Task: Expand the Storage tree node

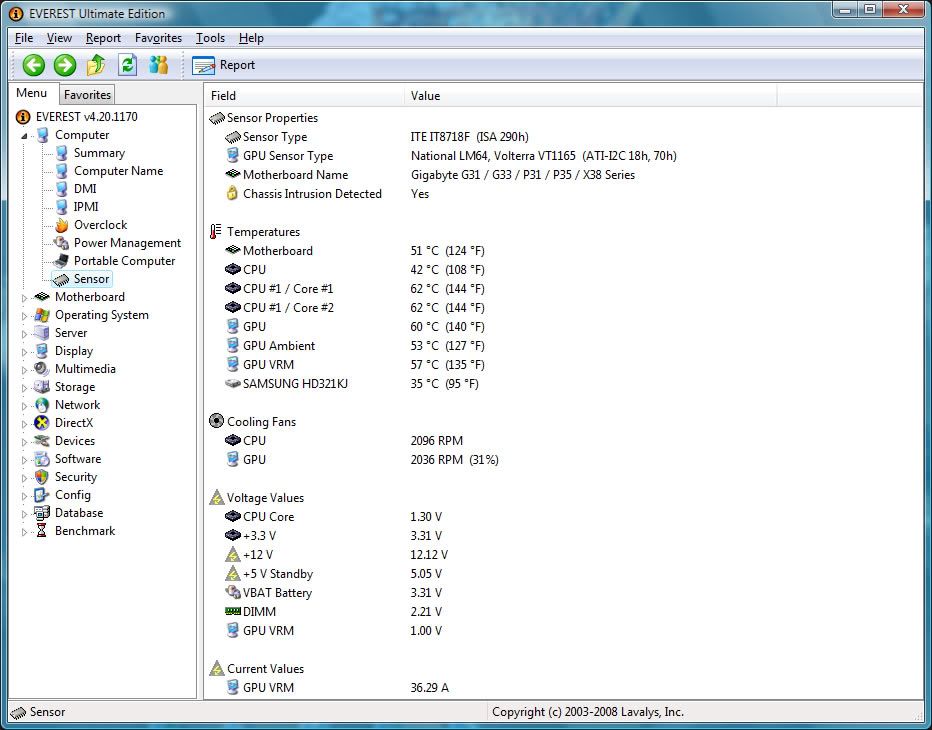Action: (x=26, y=387)
